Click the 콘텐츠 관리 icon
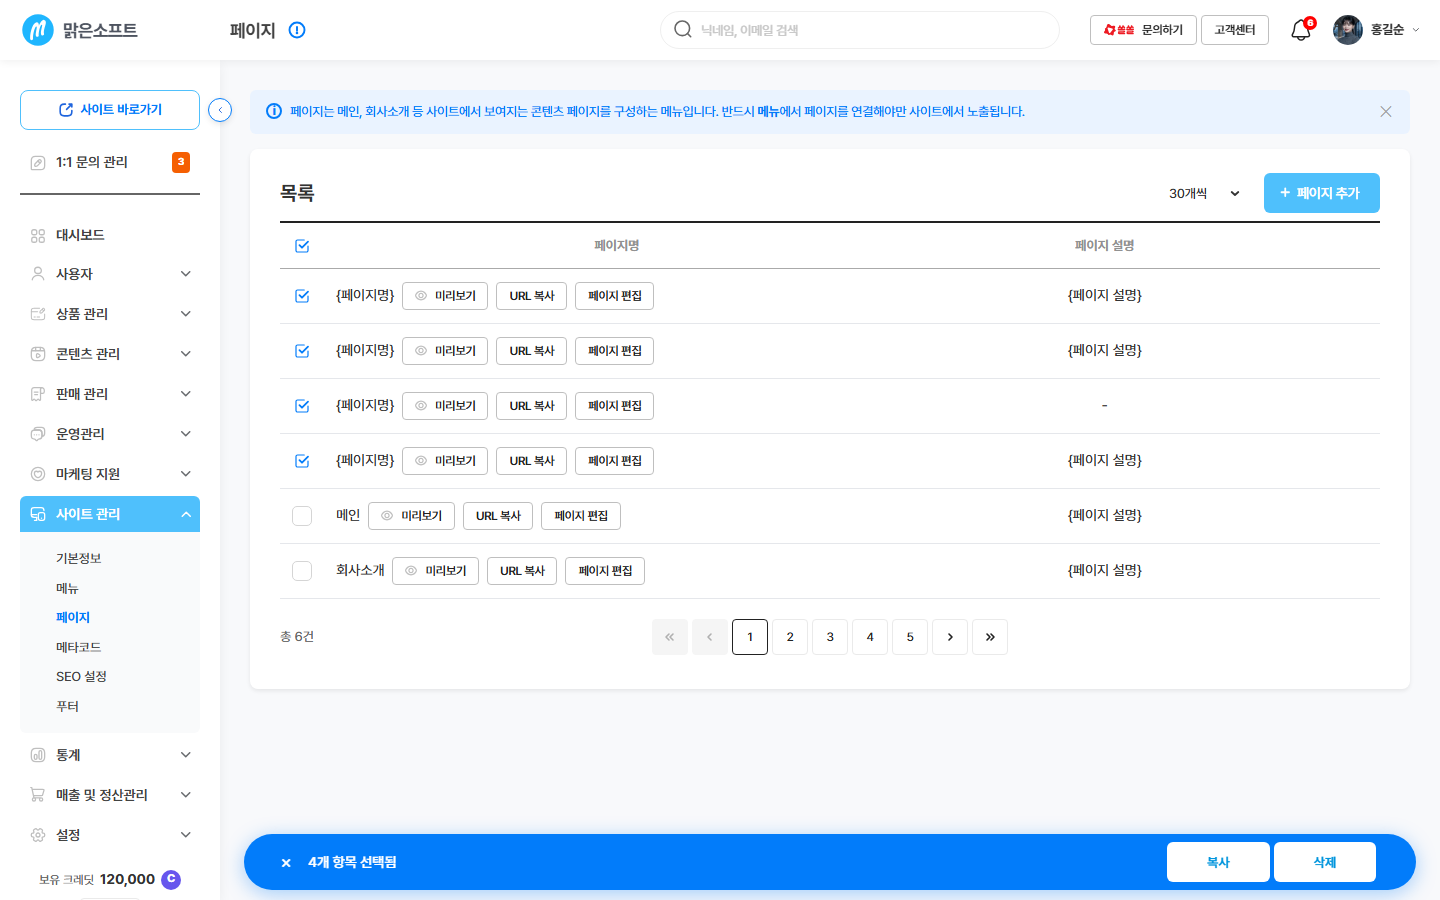The image size is (1440, 900). [x=38, y=353]
